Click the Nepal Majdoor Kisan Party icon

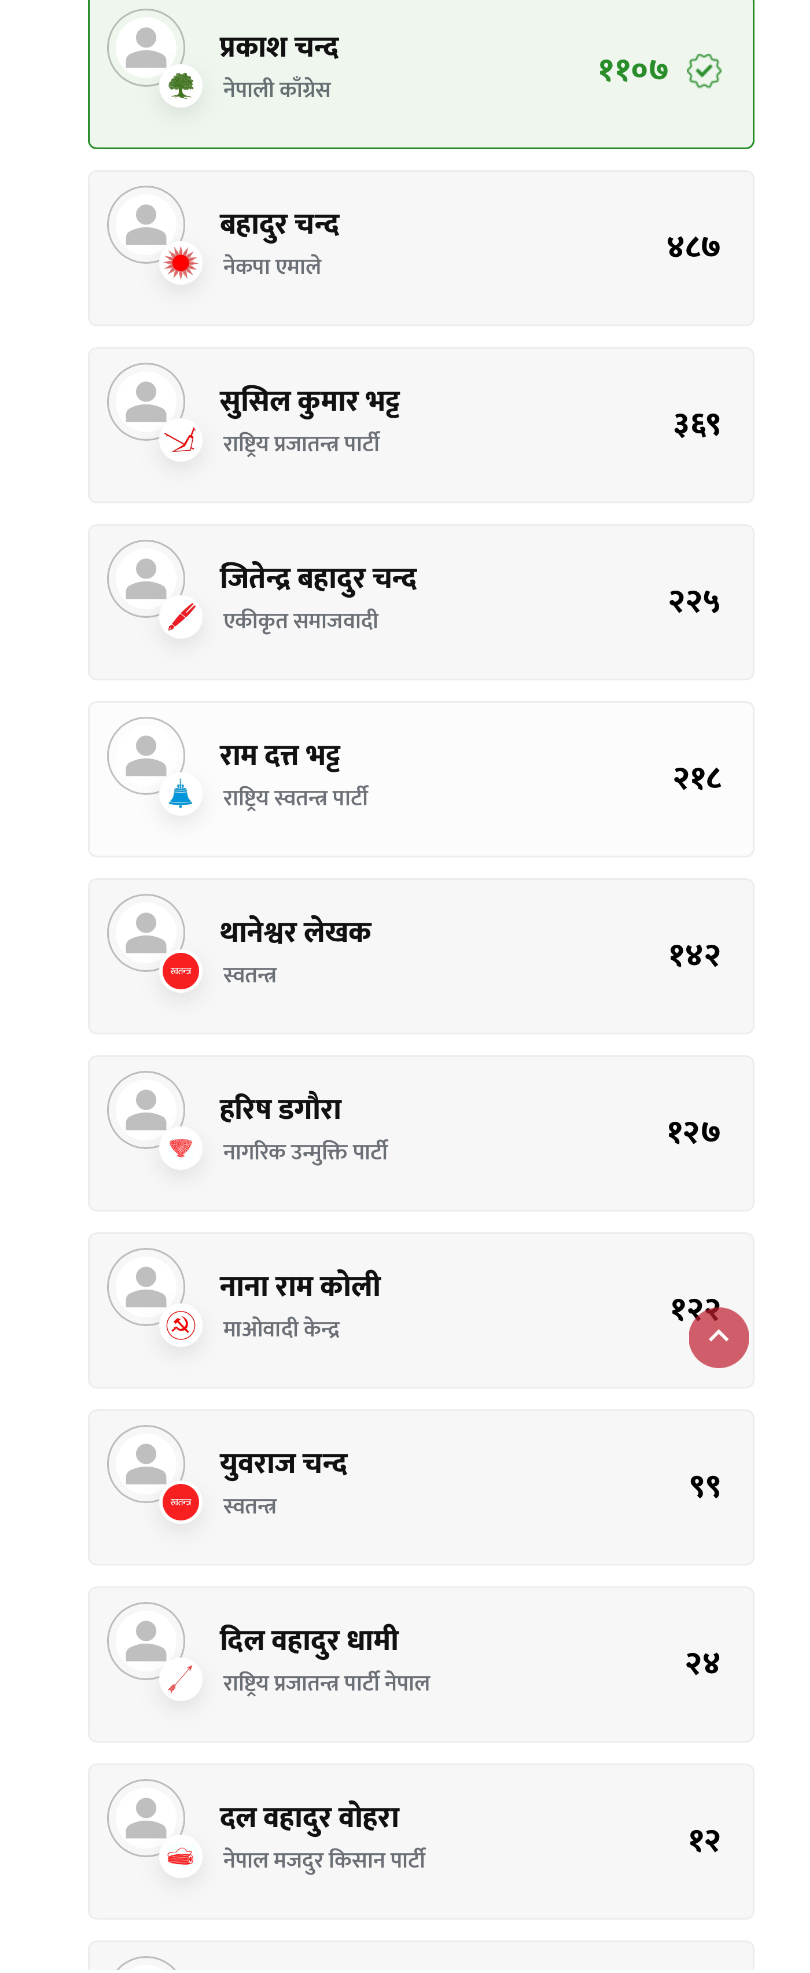181,1856
